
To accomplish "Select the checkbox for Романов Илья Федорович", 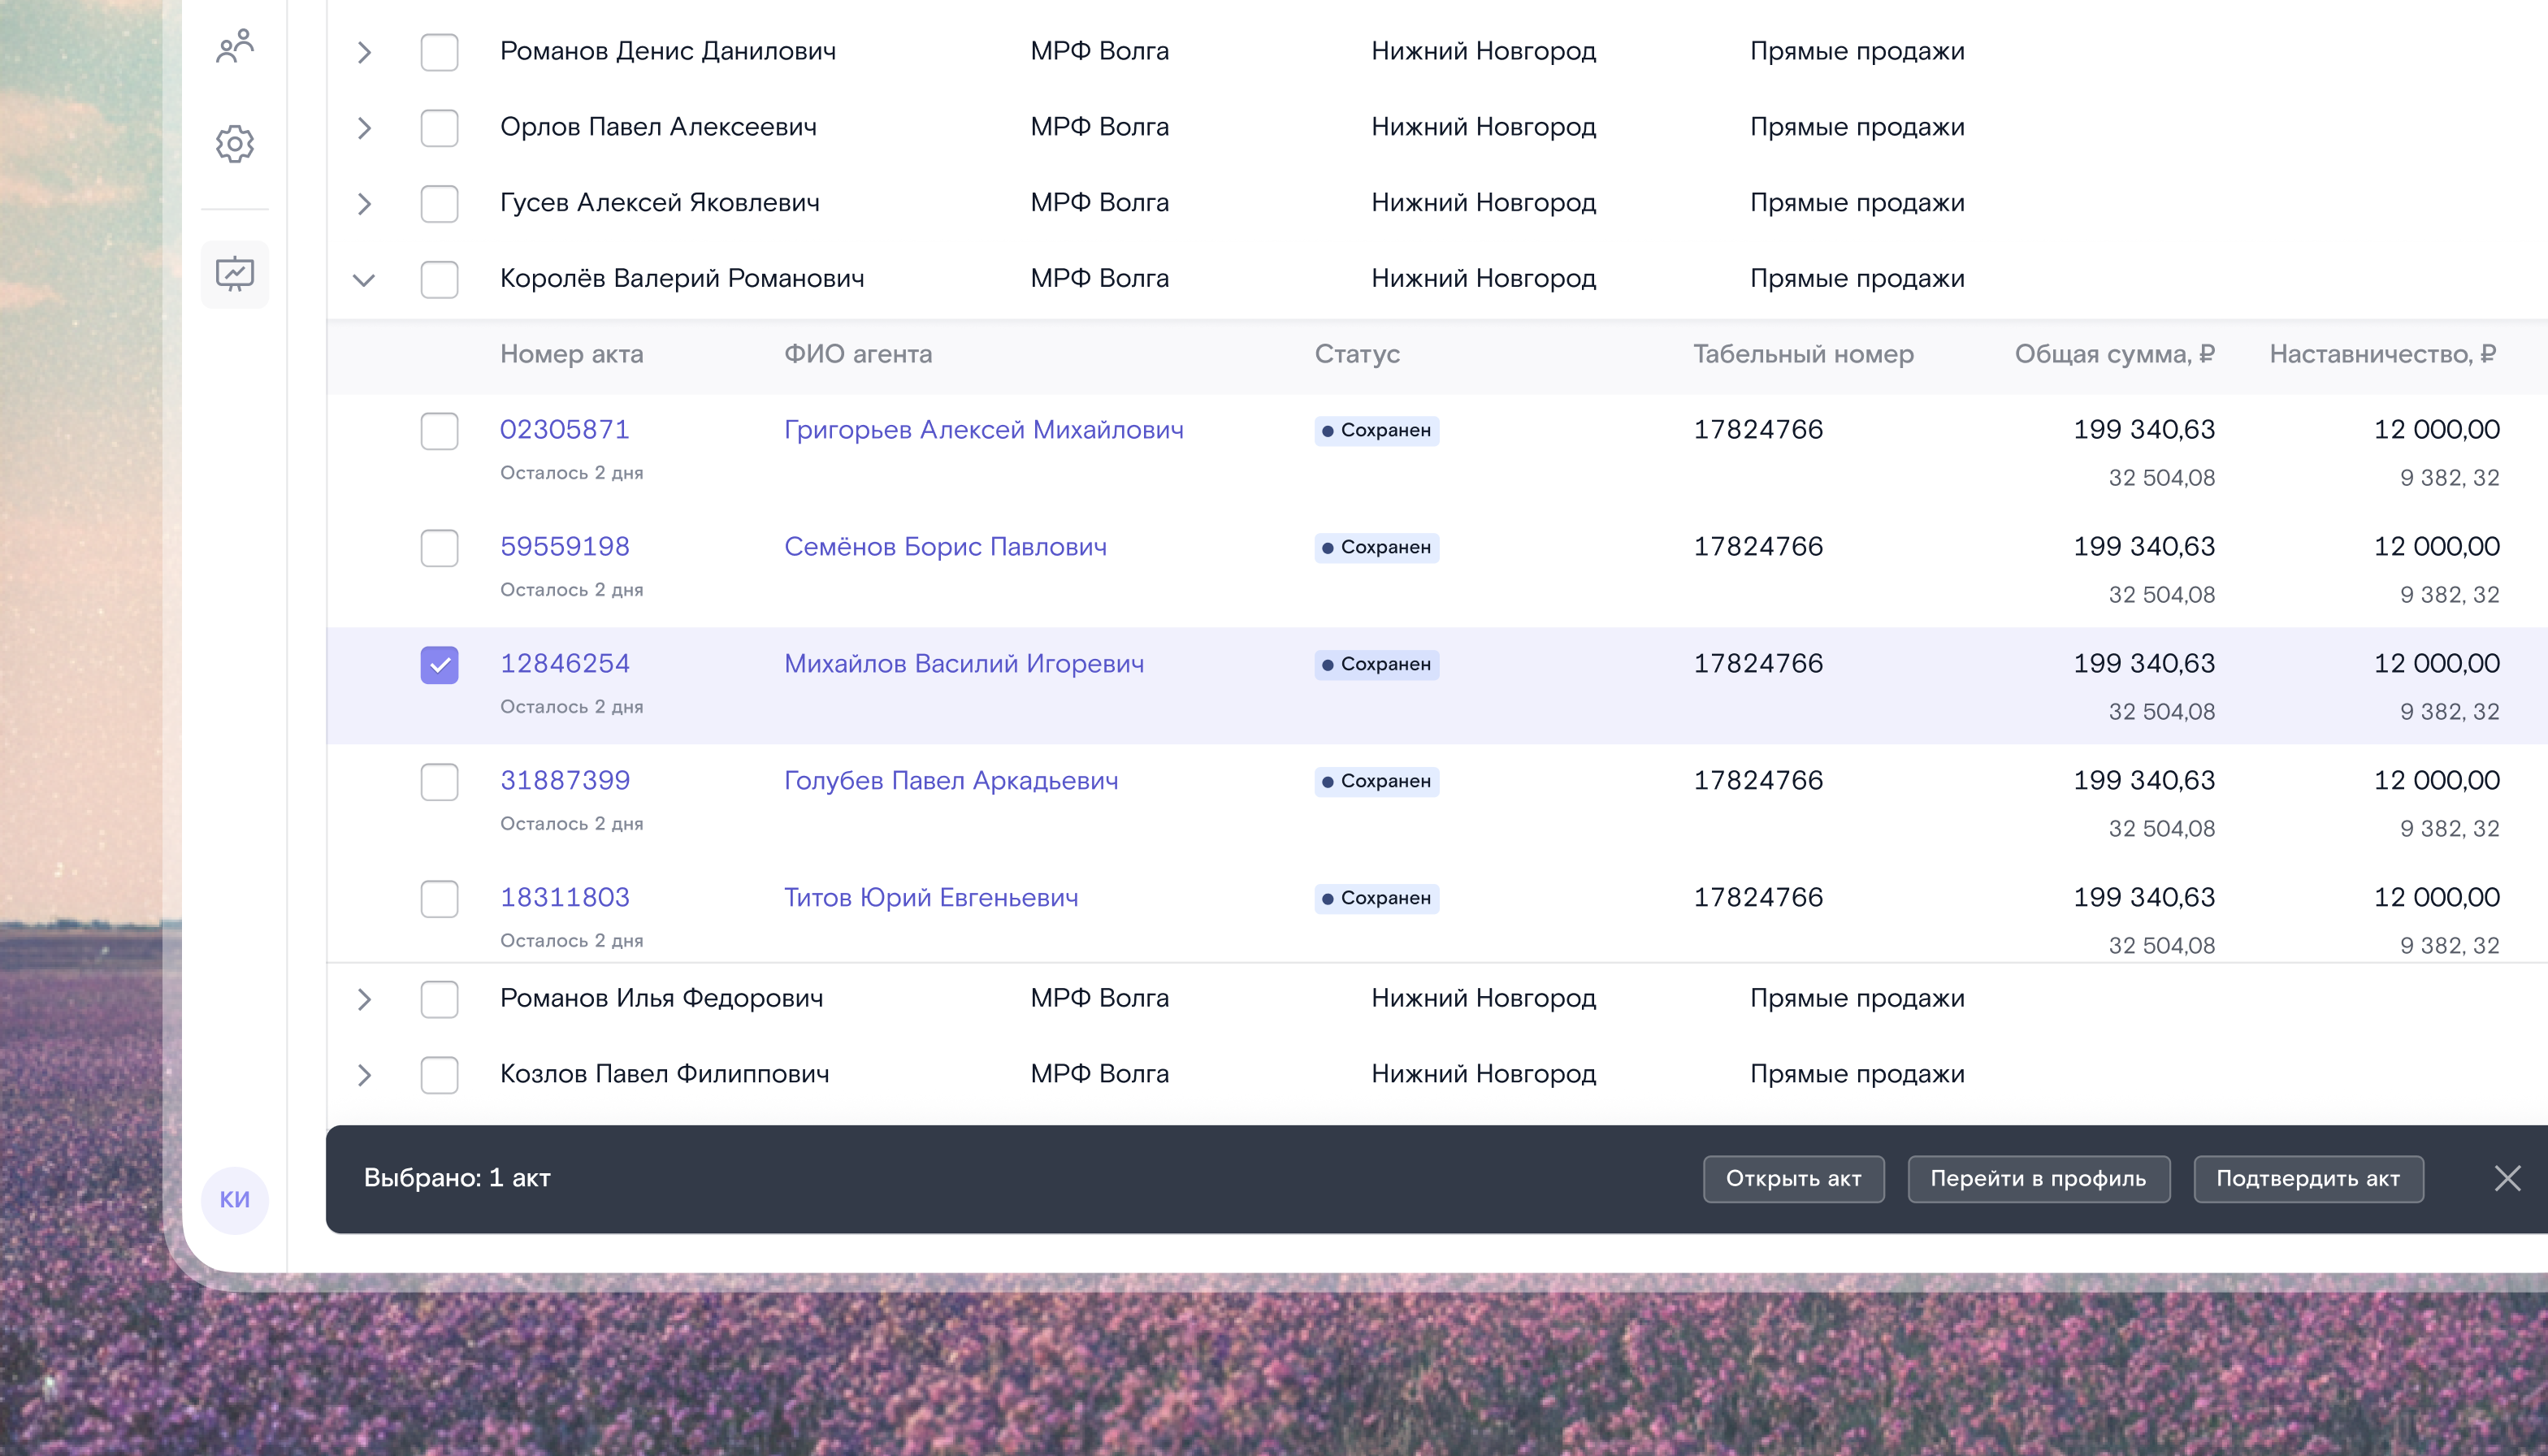I will pyautogui.click(x=439, y=999).
